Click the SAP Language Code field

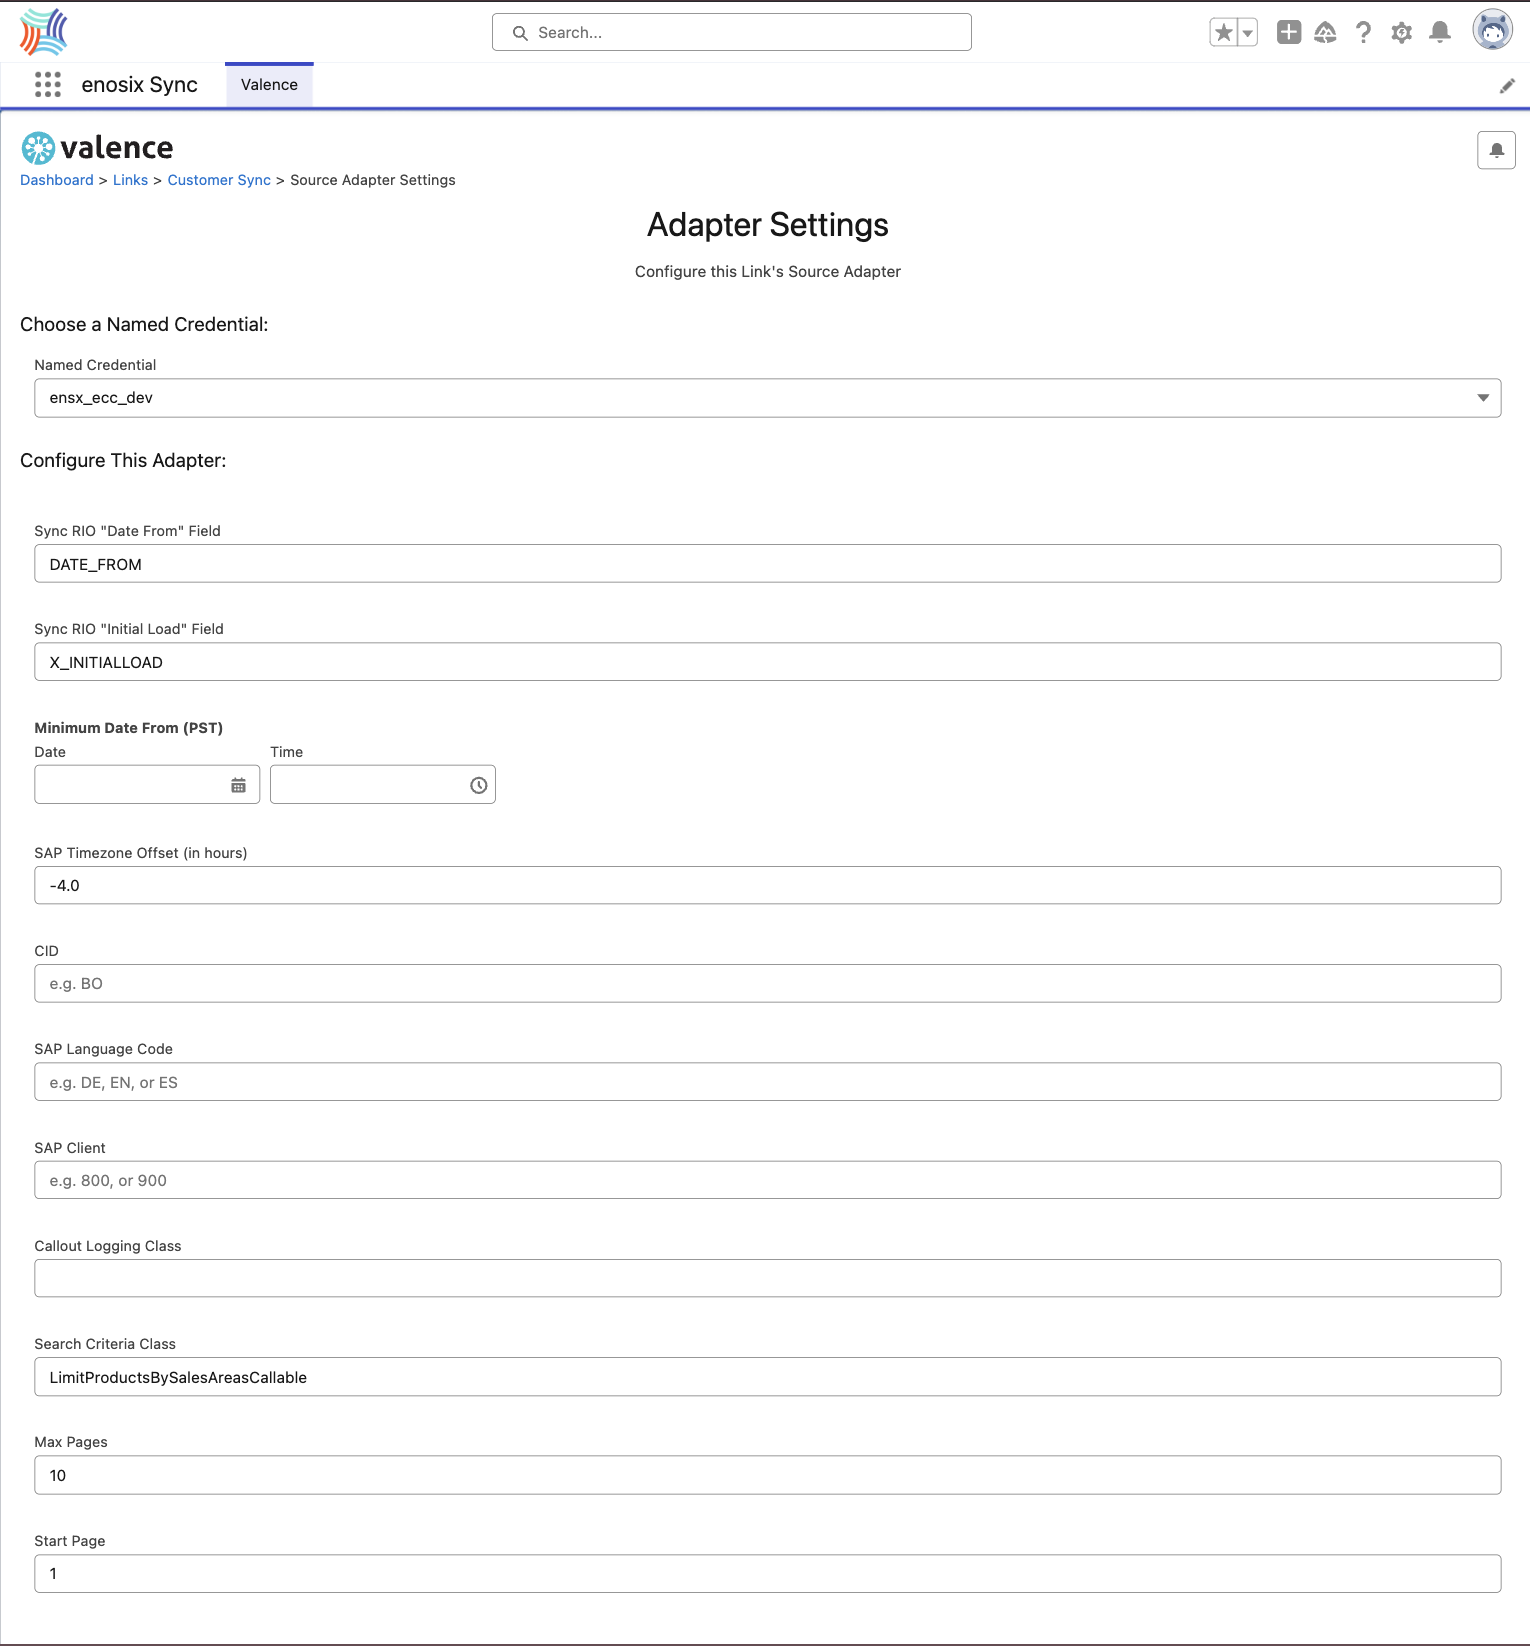point(768,1082)
